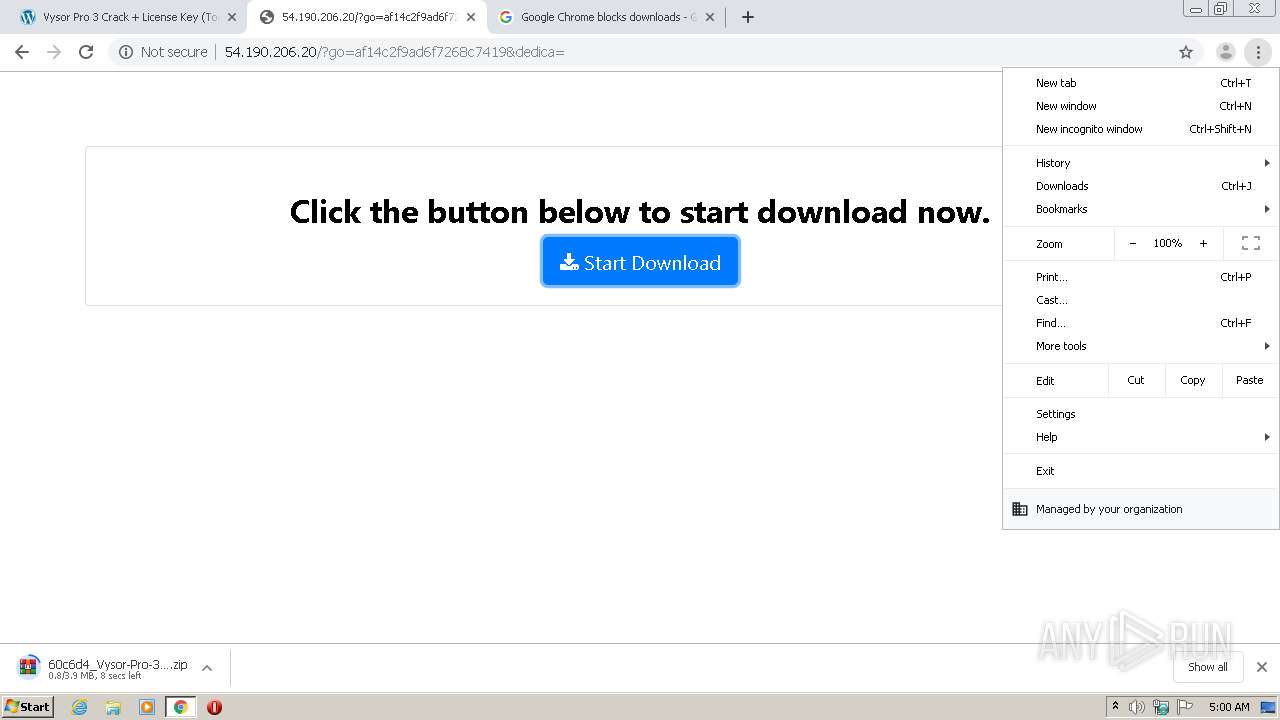View the Not secure site info icon

(126, 52)
